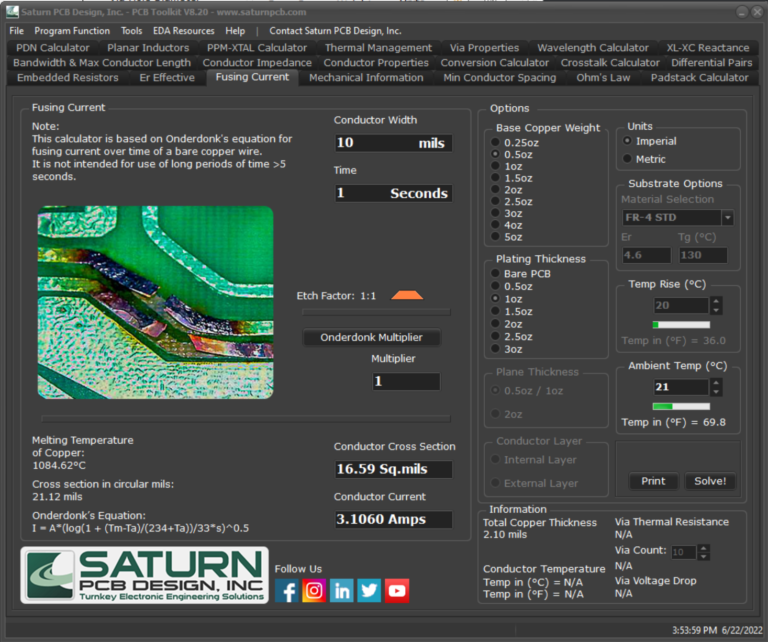Click the orange etch factor trapezoid icon
This screenshot has height=642, width=768.
click(407, 296)
